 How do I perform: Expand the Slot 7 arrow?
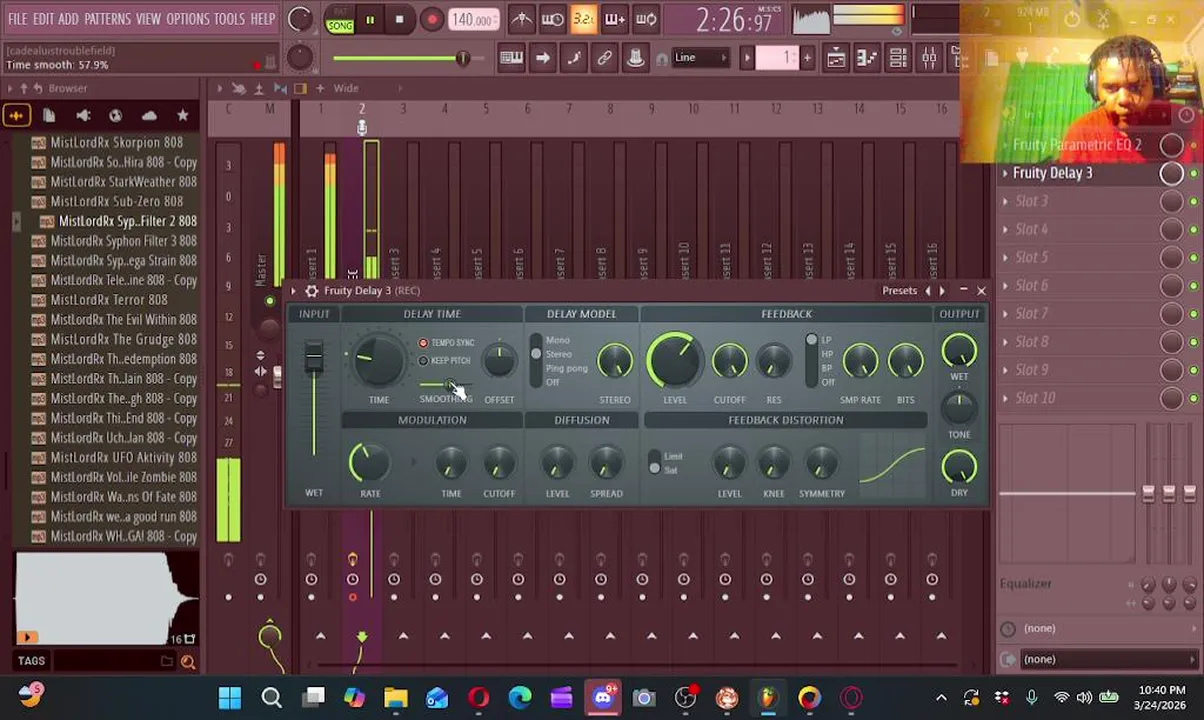1005,313
